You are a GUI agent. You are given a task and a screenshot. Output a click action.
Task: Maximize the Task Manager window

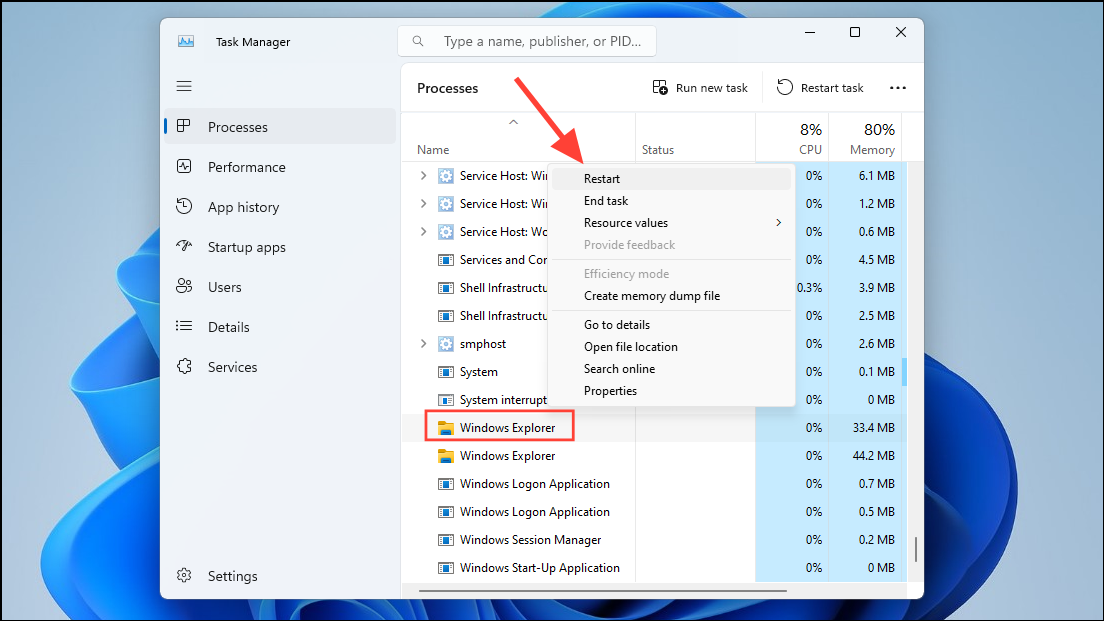tap(855, 32)
